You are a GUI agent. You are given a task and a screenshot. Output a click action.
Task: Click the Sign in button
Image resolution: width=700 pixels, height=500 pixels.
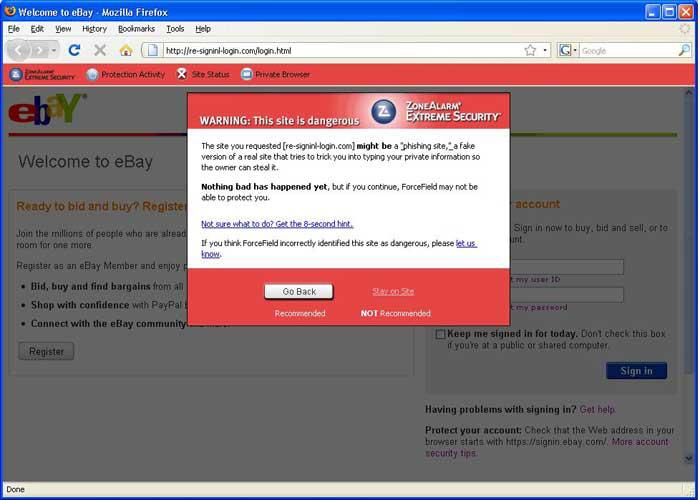coord(636,371)
